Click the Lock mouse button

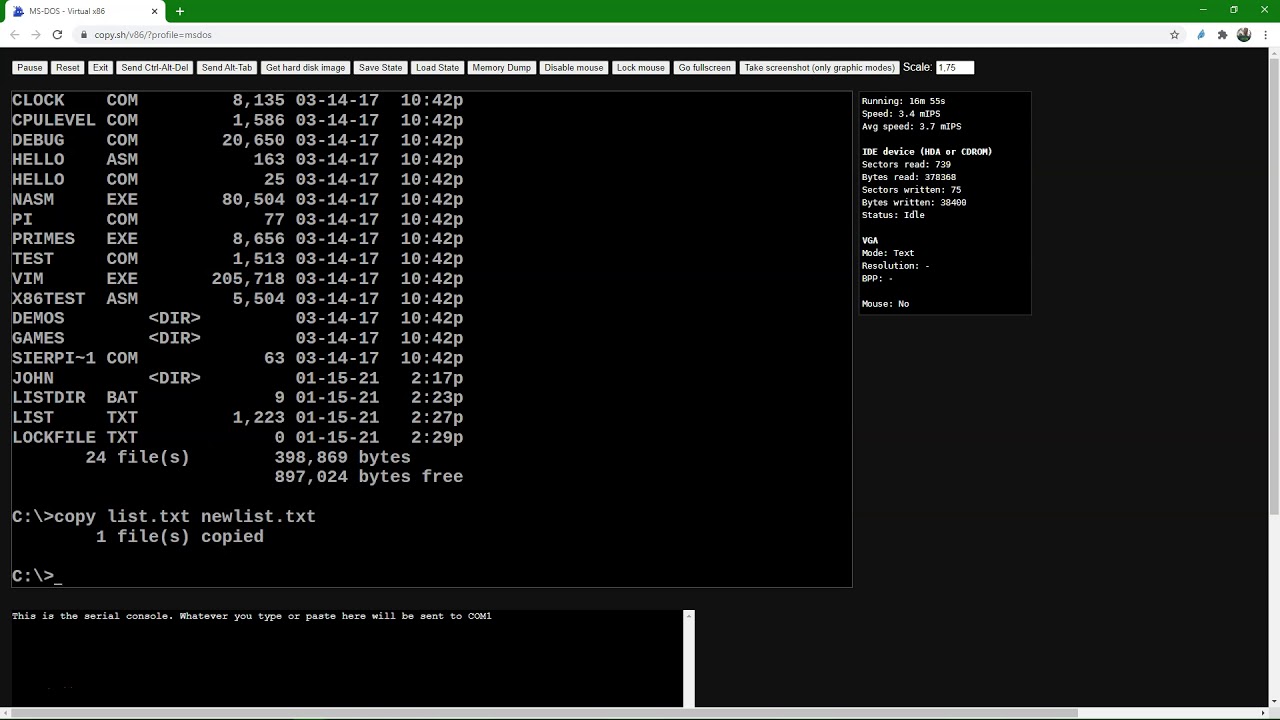click(641, 67)
